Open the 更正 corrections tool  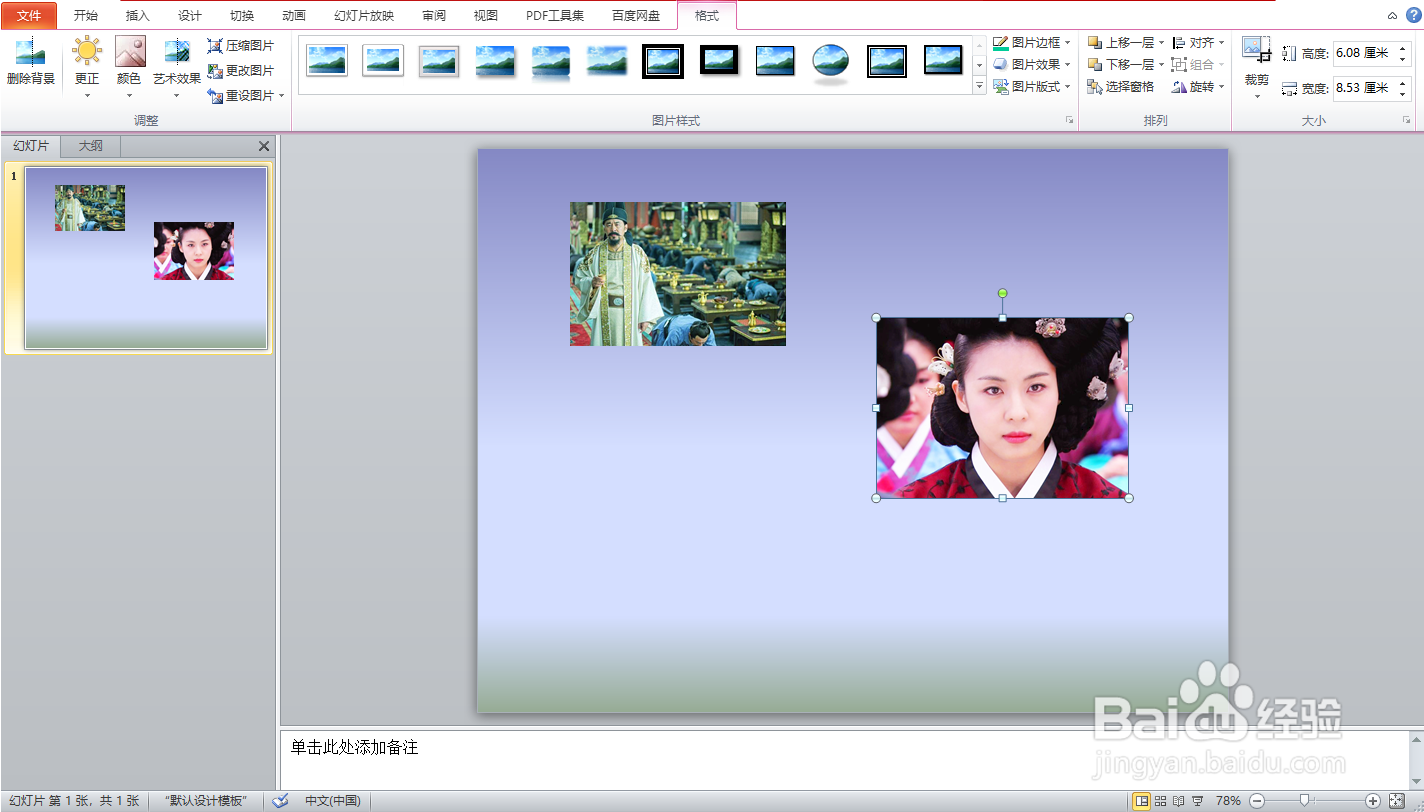(87, 67)
